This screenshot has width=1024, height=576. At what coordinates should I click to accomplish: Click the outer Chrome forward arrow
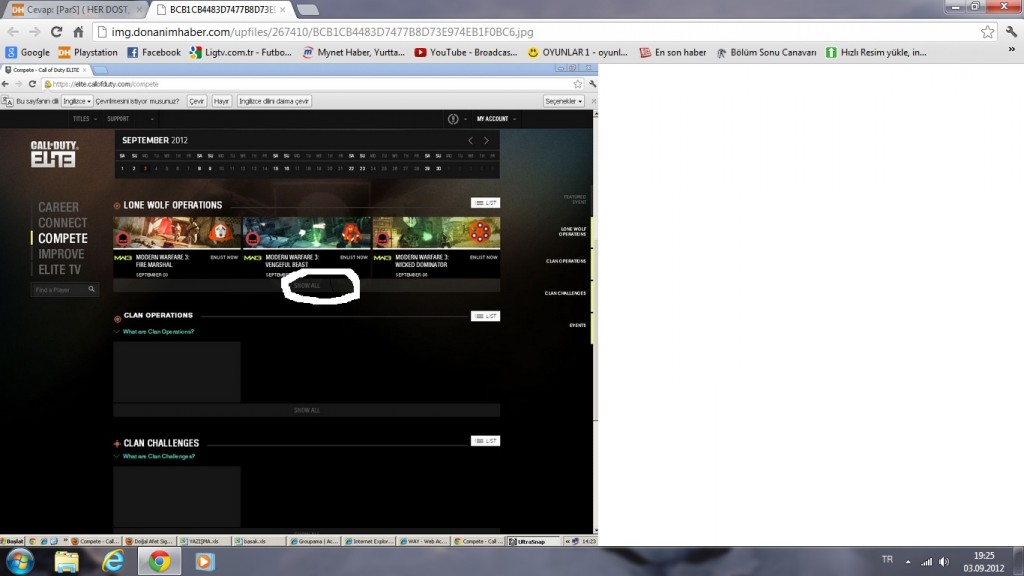pyautogui.click(x=35, y=32)
